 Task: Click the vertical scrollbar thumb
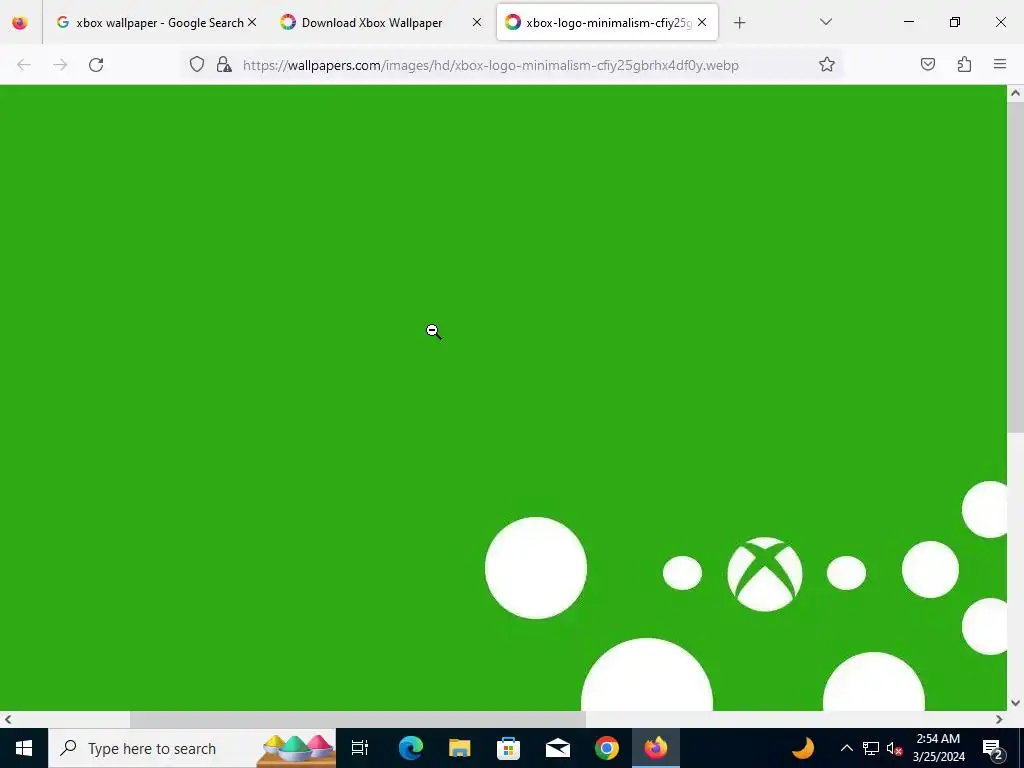[1016, 266]
